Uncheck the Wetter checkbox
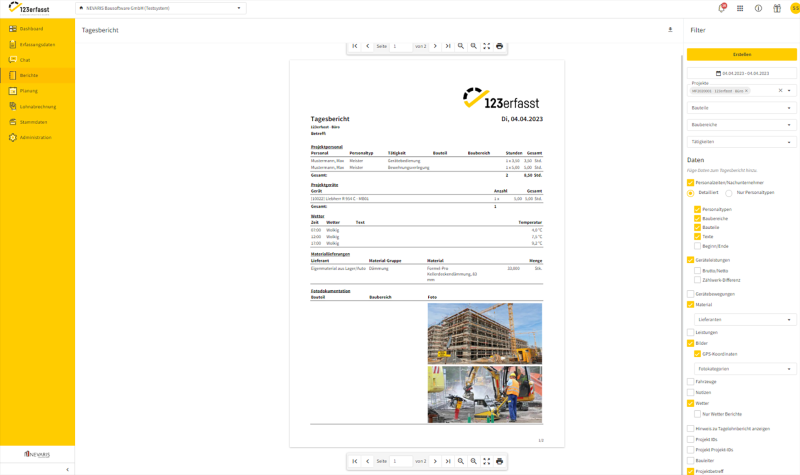Screen dimensions: 800x475 pyautogui.click(x=691, y=403)
